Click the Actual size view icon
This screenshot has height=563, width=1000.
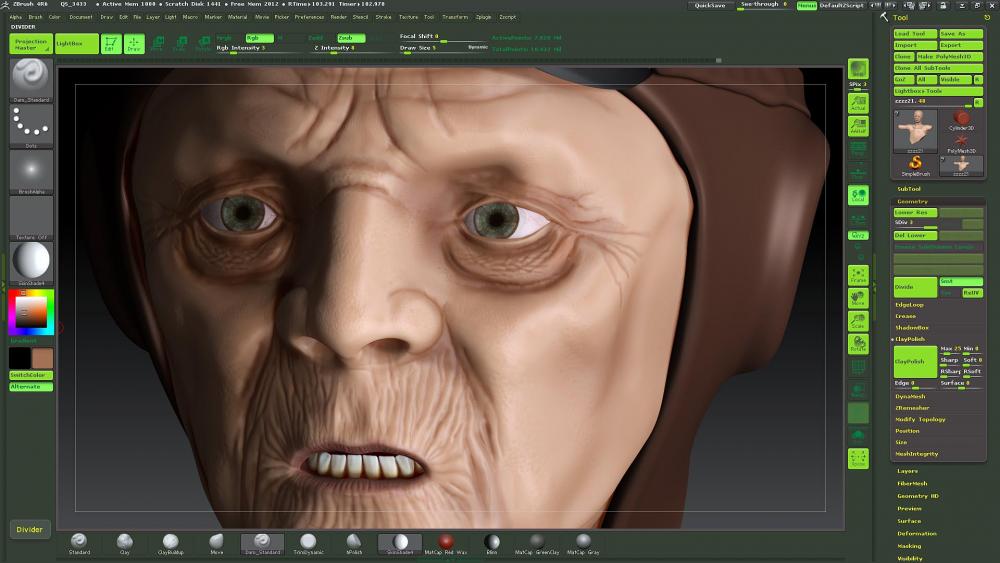pyautogui.click(x=858, y=103)
